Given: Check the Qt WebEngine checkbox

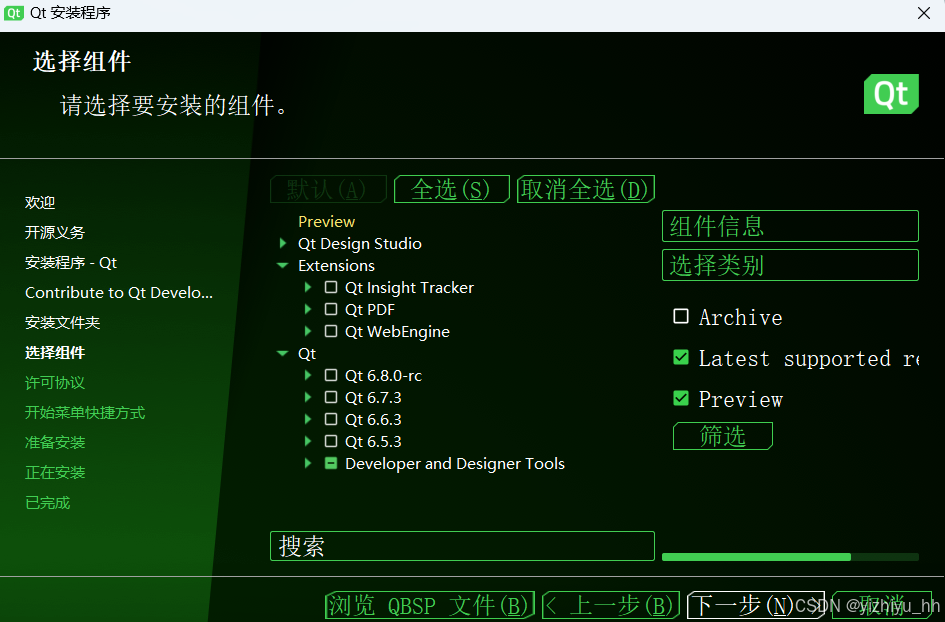Looking at the screenshot, I should (331, 331).
